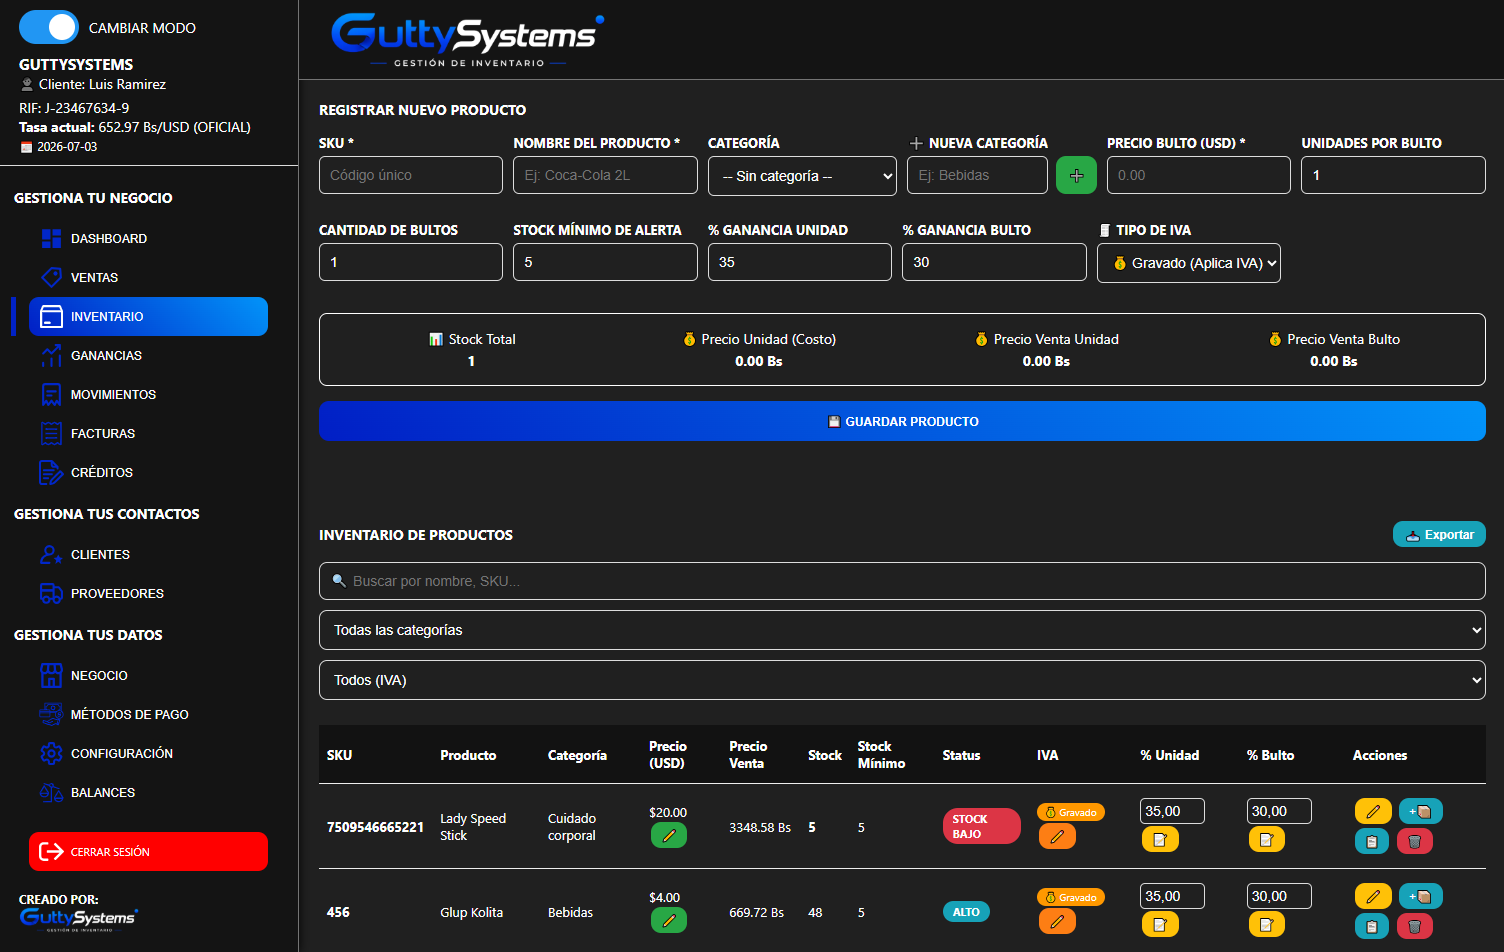Click the % Bulto save icon for Glup Kolita
This screenshot has height=952, width=1504.
(1266, 924)
